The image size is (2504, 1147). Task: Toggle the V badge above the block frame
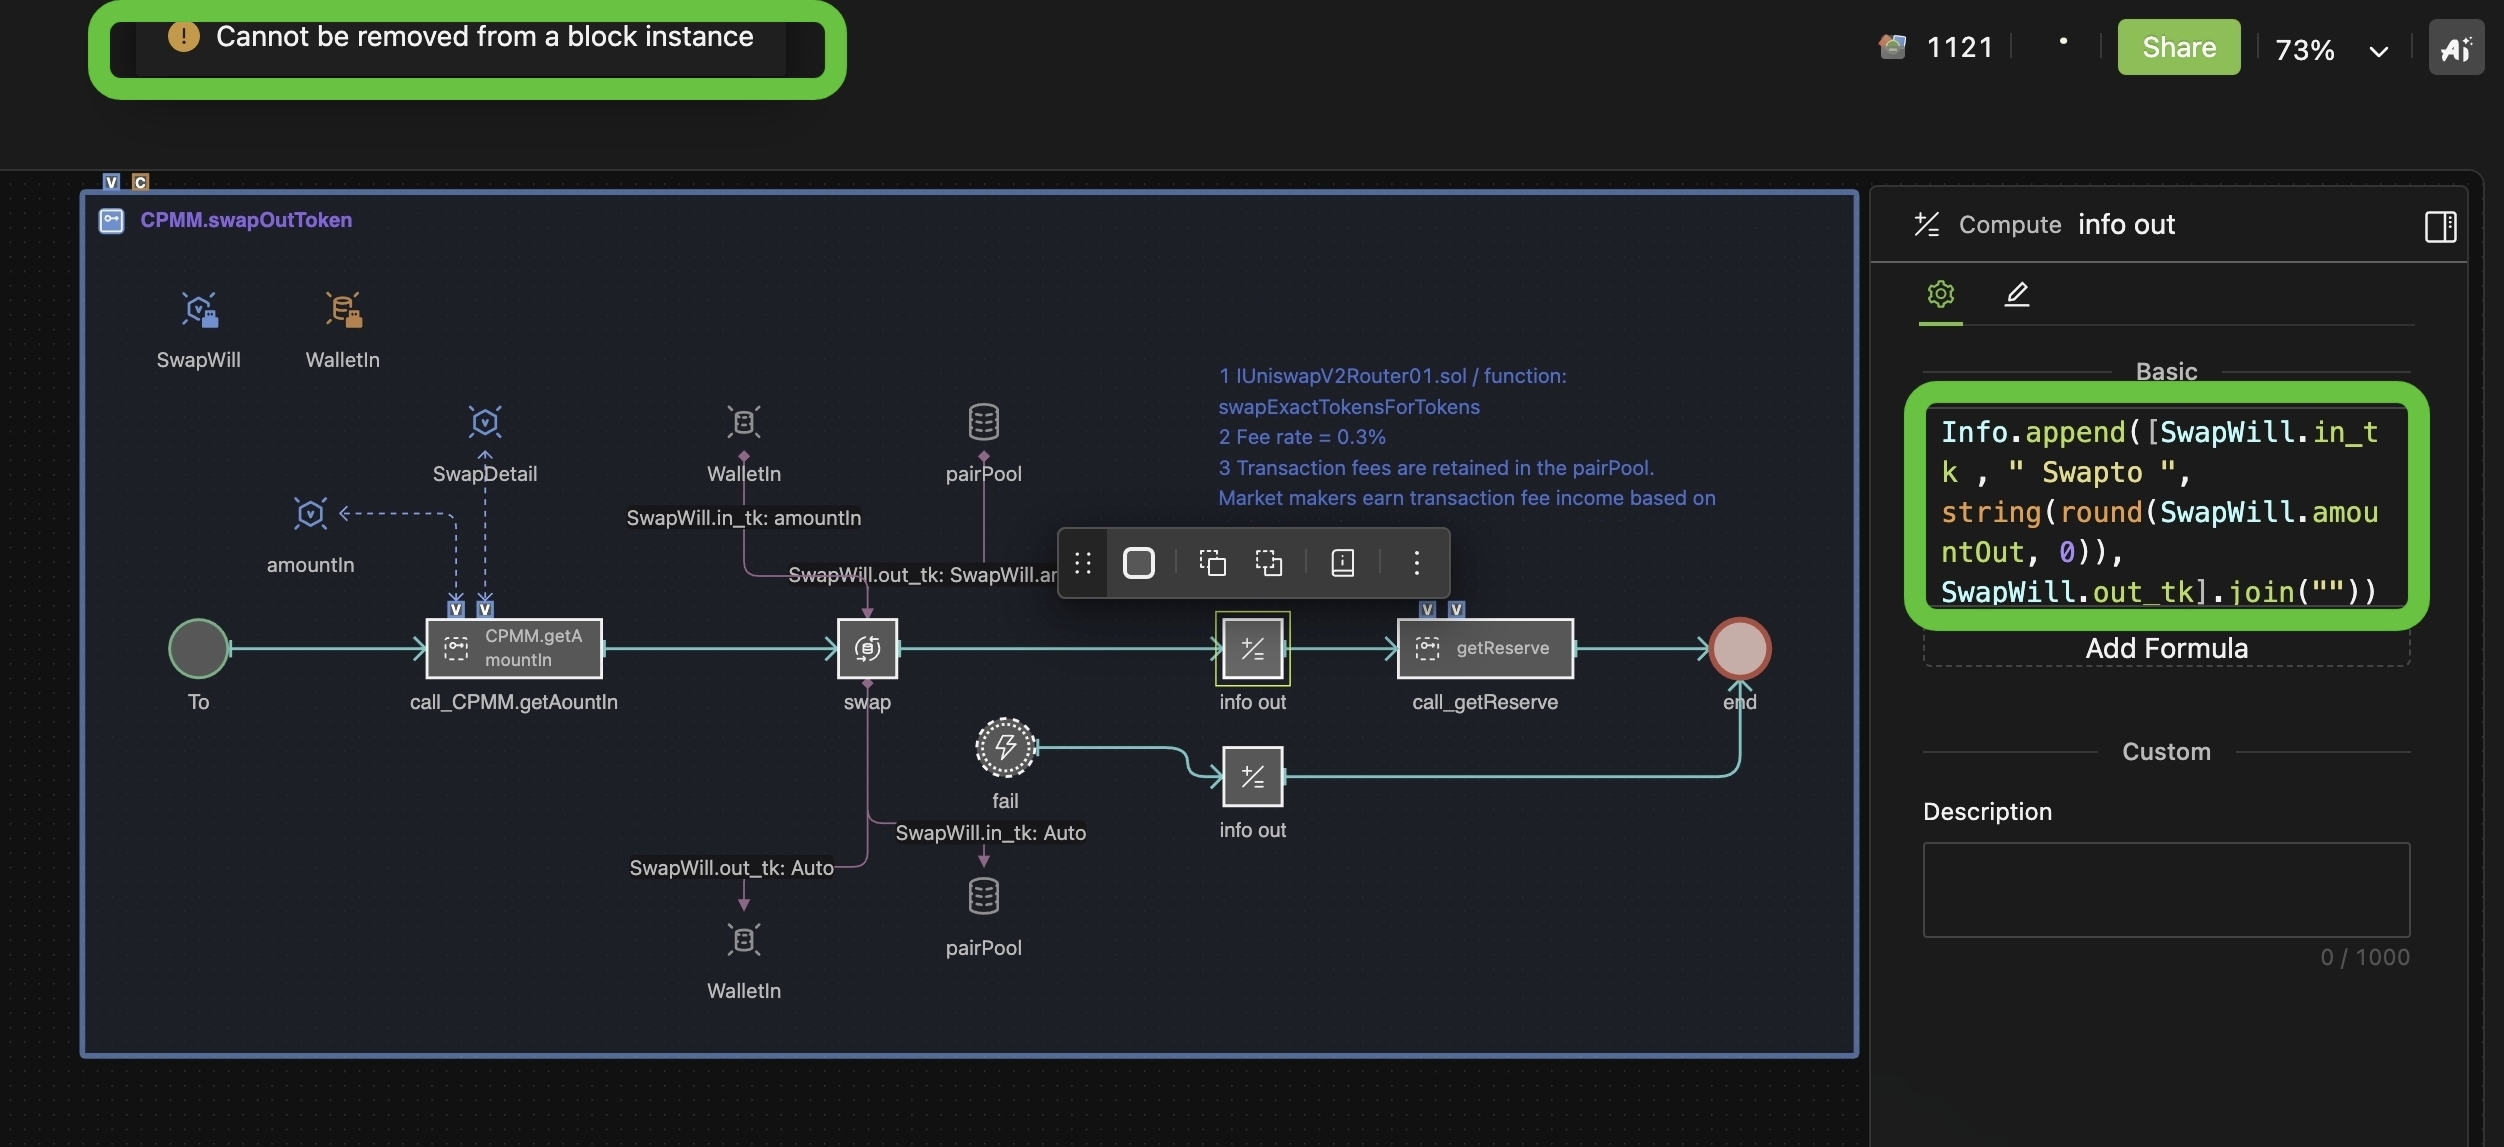tap(111, 182)
